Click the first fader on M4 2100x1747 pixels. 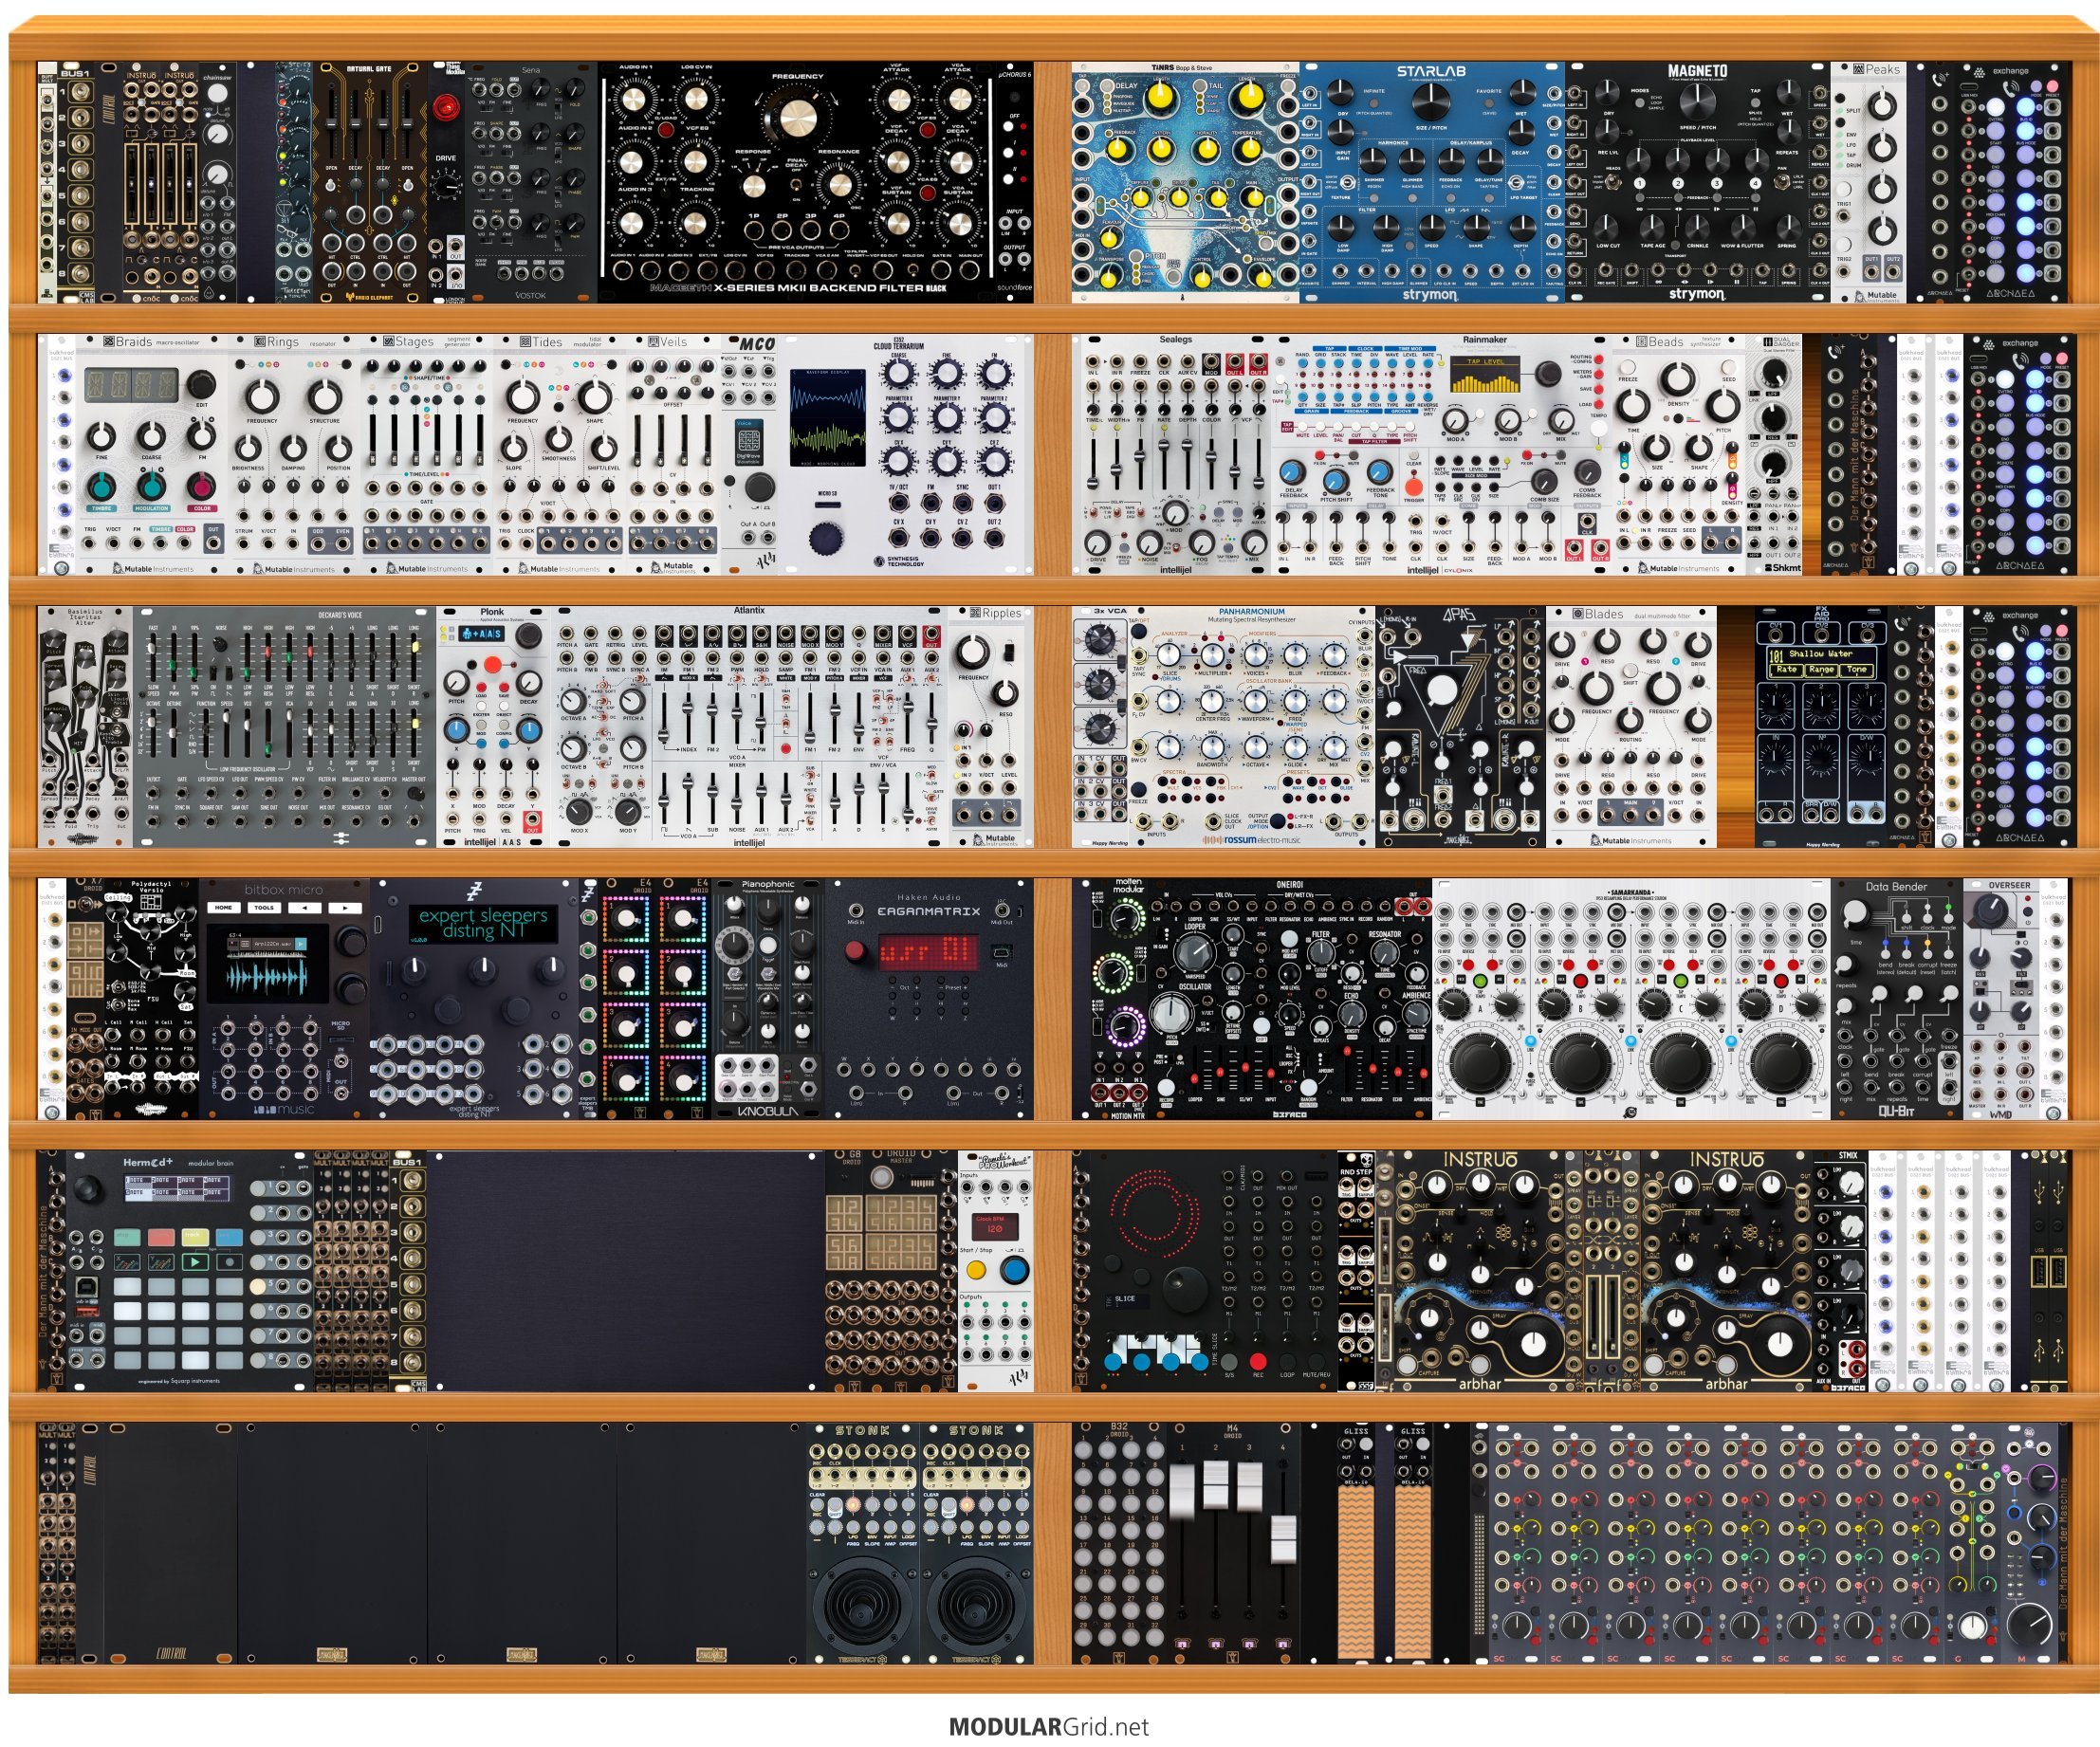click(x=1182, y=1492)
